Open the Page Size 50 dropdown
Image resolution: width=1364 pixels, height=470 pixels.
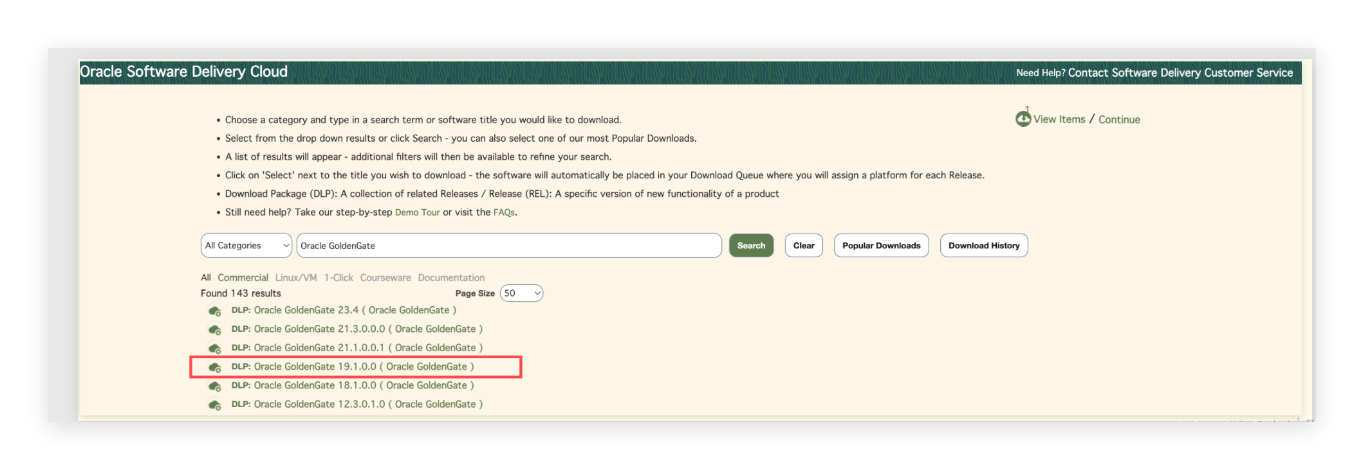click(x=522, y=293)
